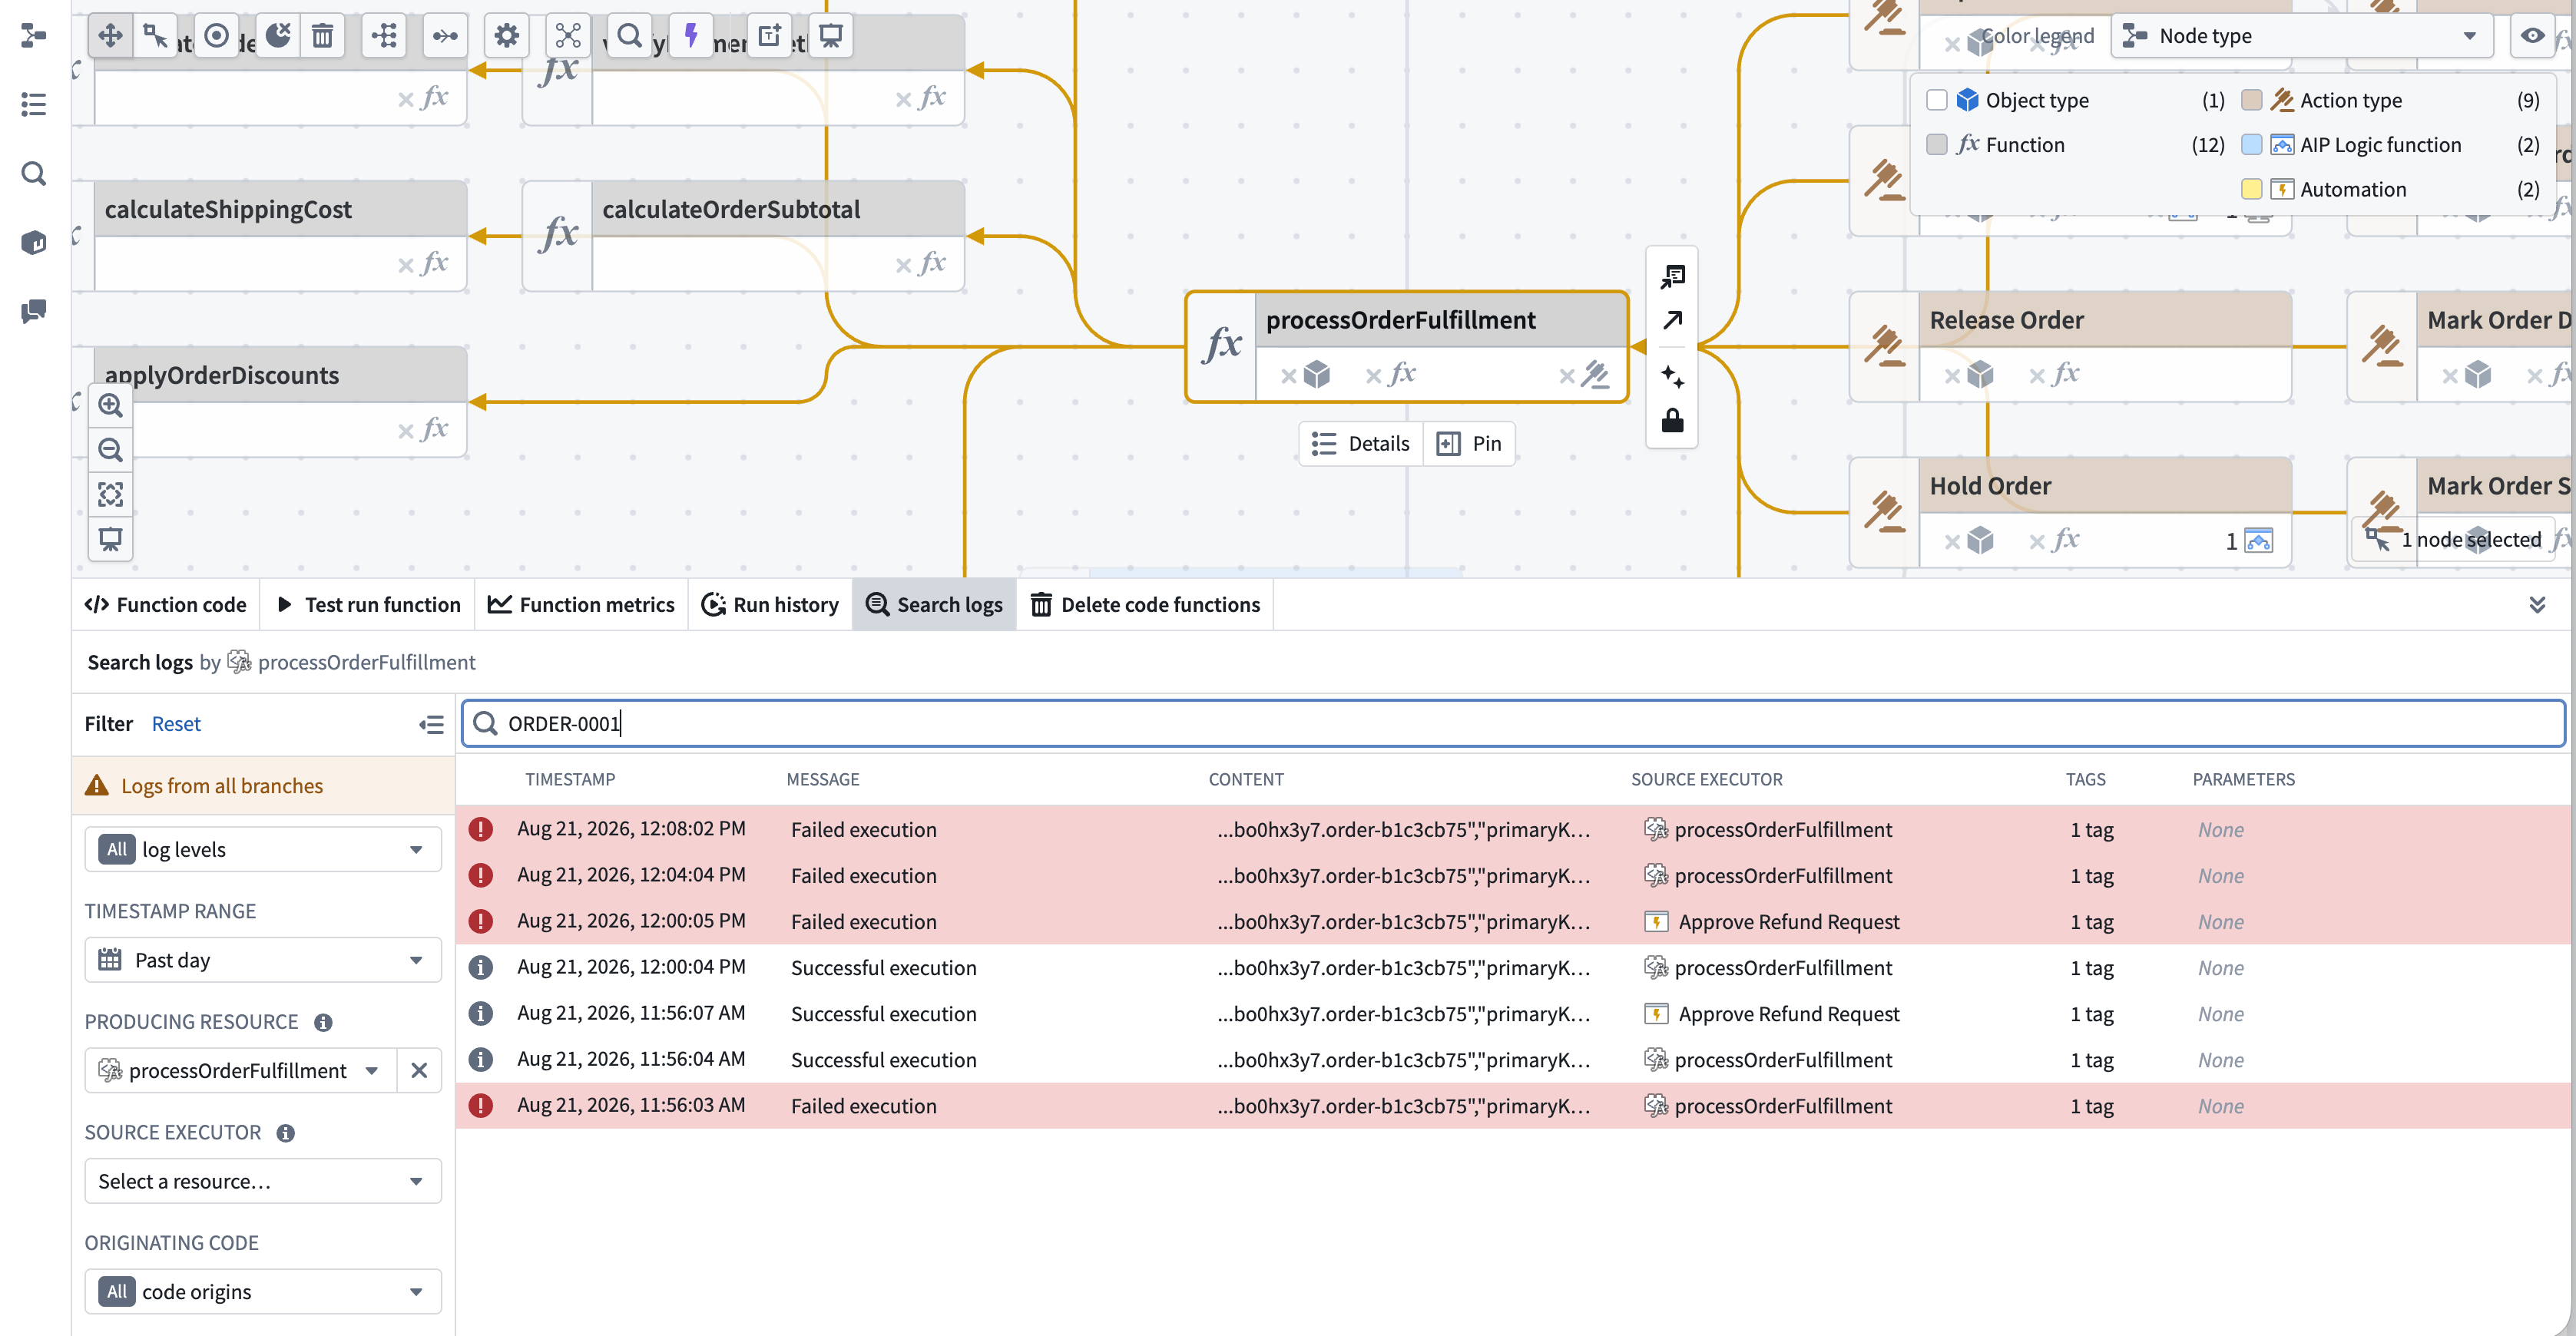Click the purple lightning bolt toolbar icon

[691, 36]
